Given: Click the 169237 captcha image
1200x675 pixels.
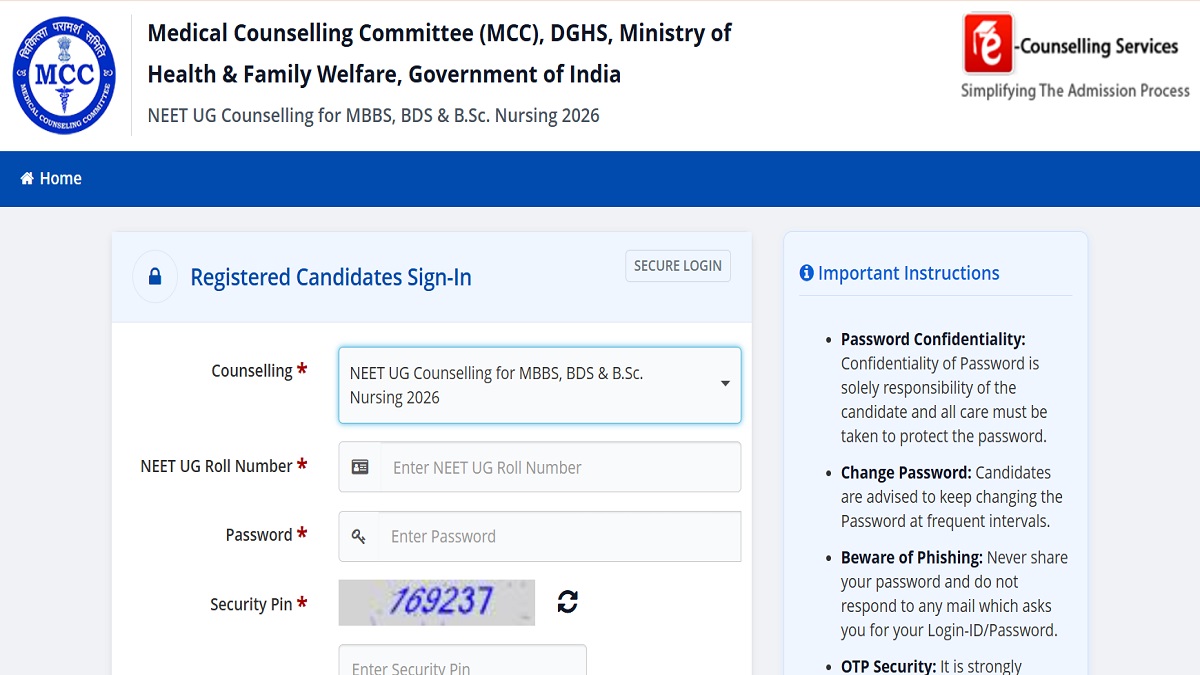Looking at the screenshot, I should pos(437,602).
